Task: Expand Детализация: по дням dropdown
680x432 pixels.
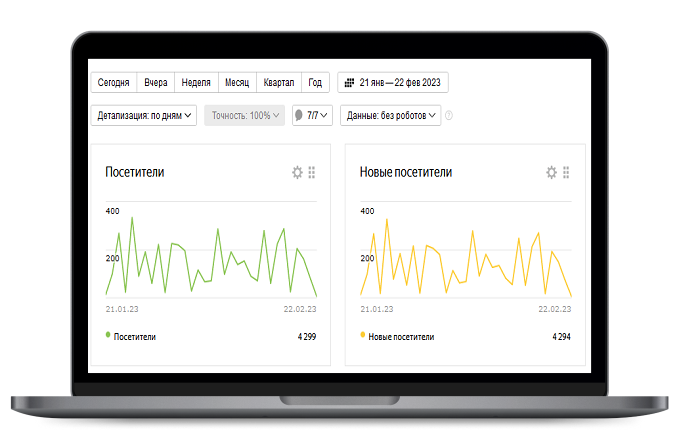Action: (144, 115)
